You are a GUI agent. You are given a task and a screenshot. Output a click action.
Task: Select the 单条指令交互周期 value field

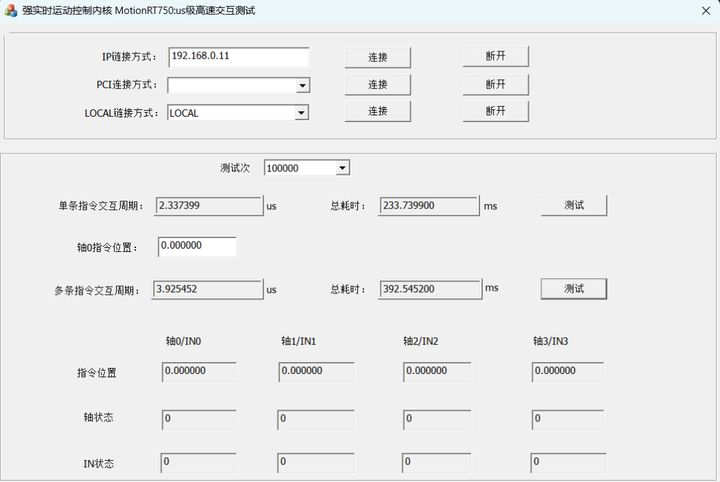[x=208, y=206]
